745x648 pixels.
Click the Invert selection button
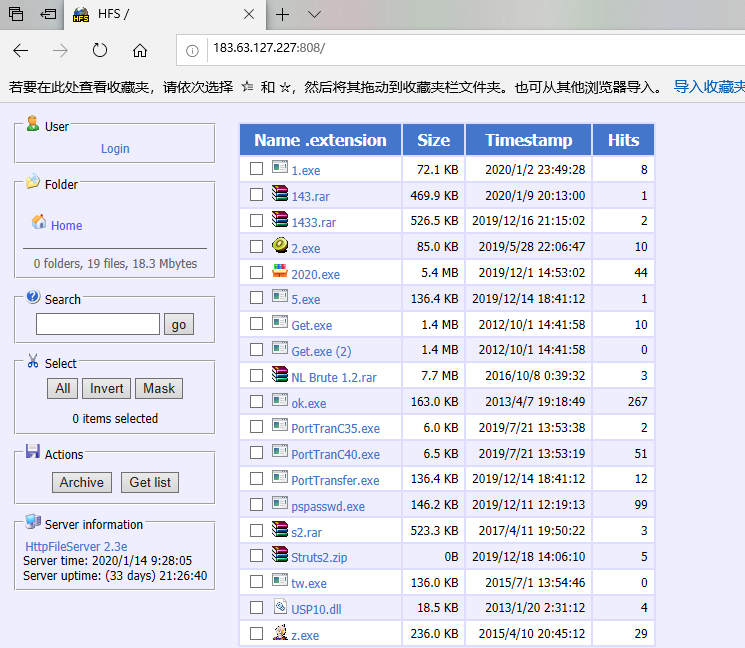click(107, 388)
